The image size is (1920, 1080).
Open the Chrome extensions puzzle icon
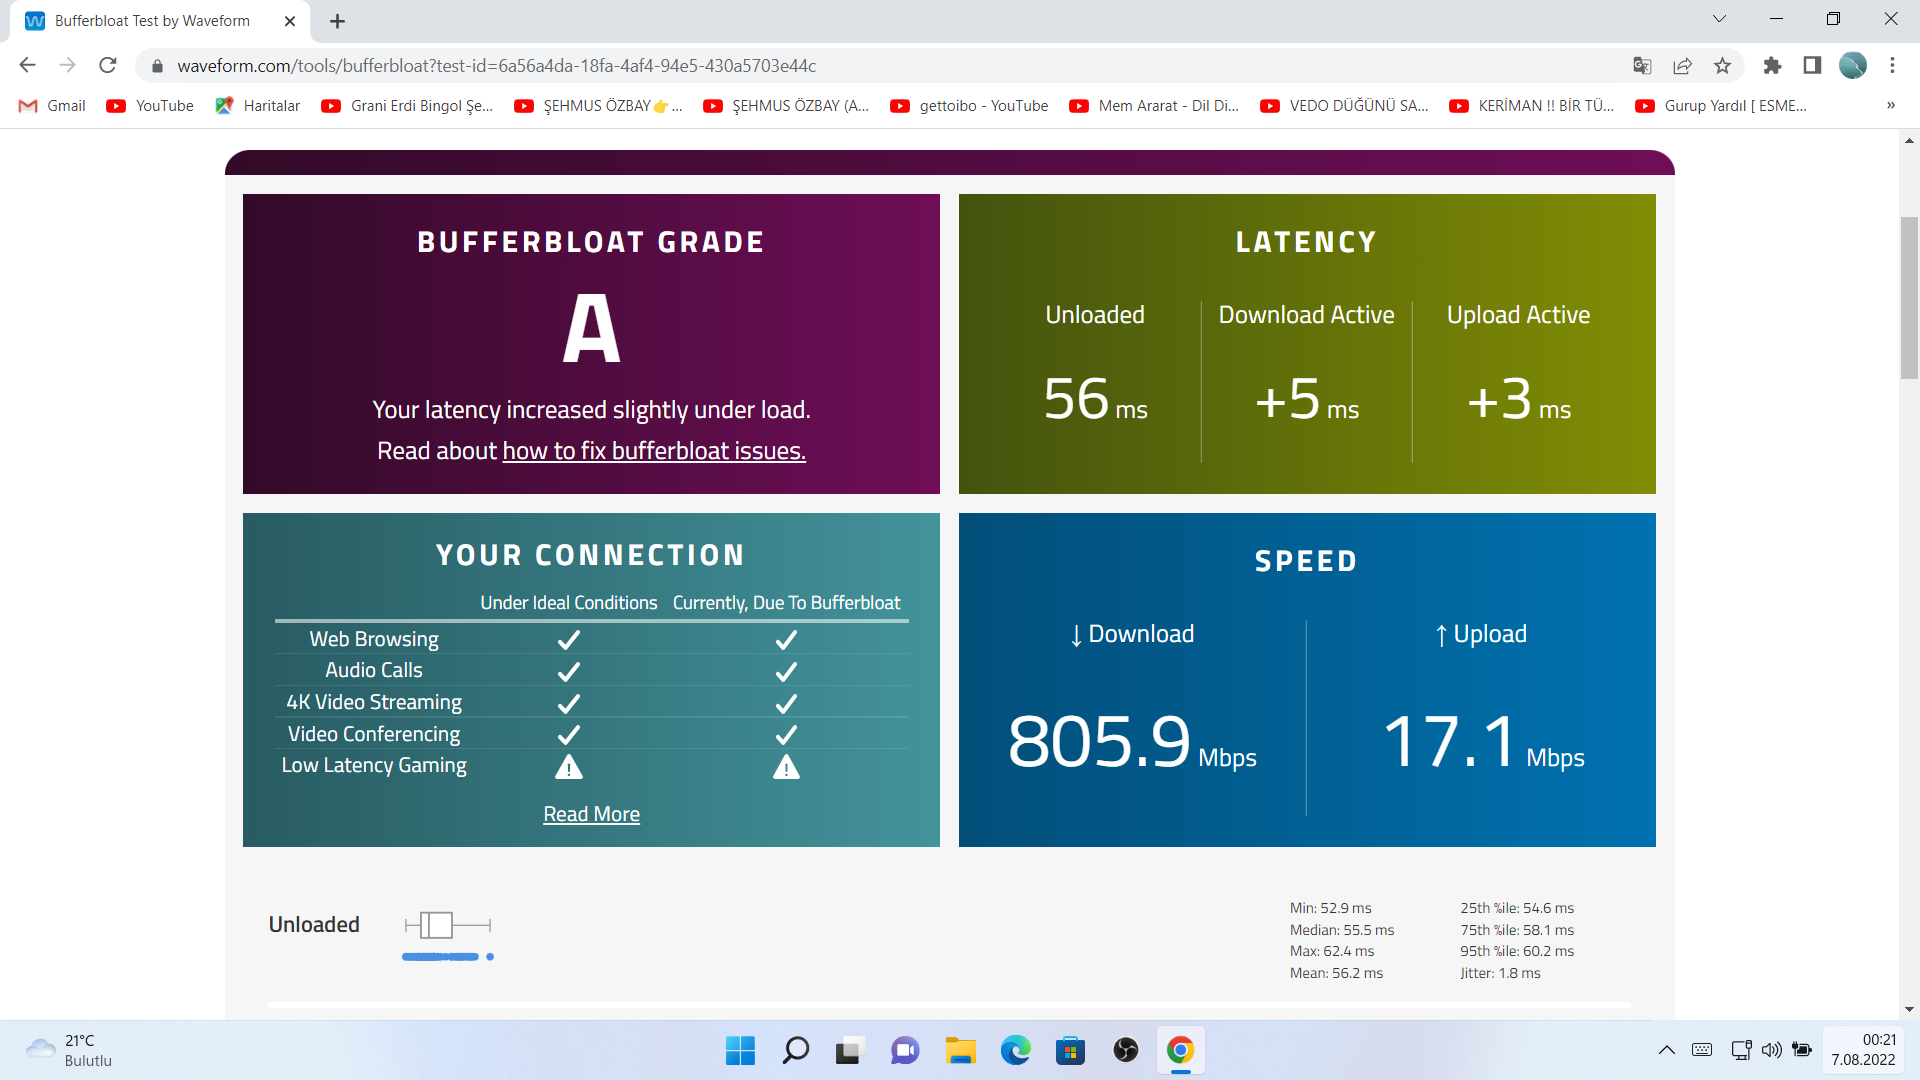click(1772, 66)
